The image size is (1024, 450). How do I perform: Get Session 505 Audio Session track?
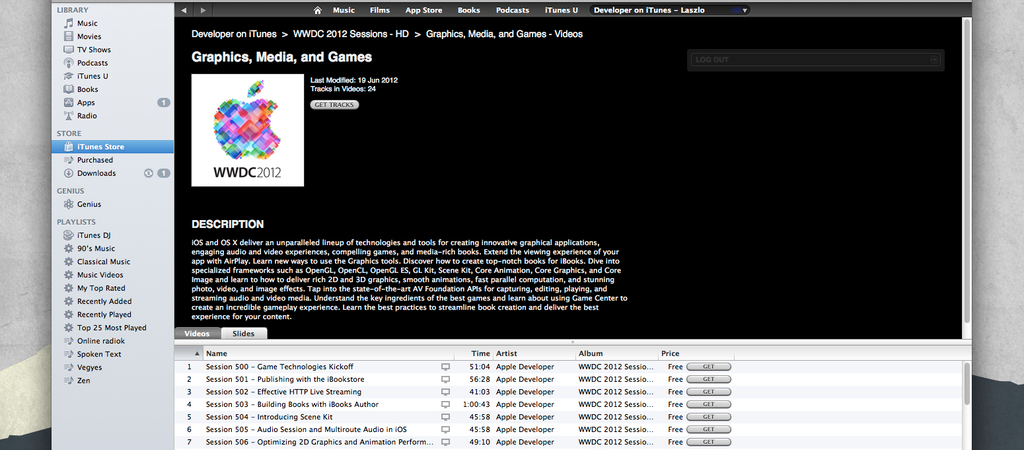click(709, 429)
